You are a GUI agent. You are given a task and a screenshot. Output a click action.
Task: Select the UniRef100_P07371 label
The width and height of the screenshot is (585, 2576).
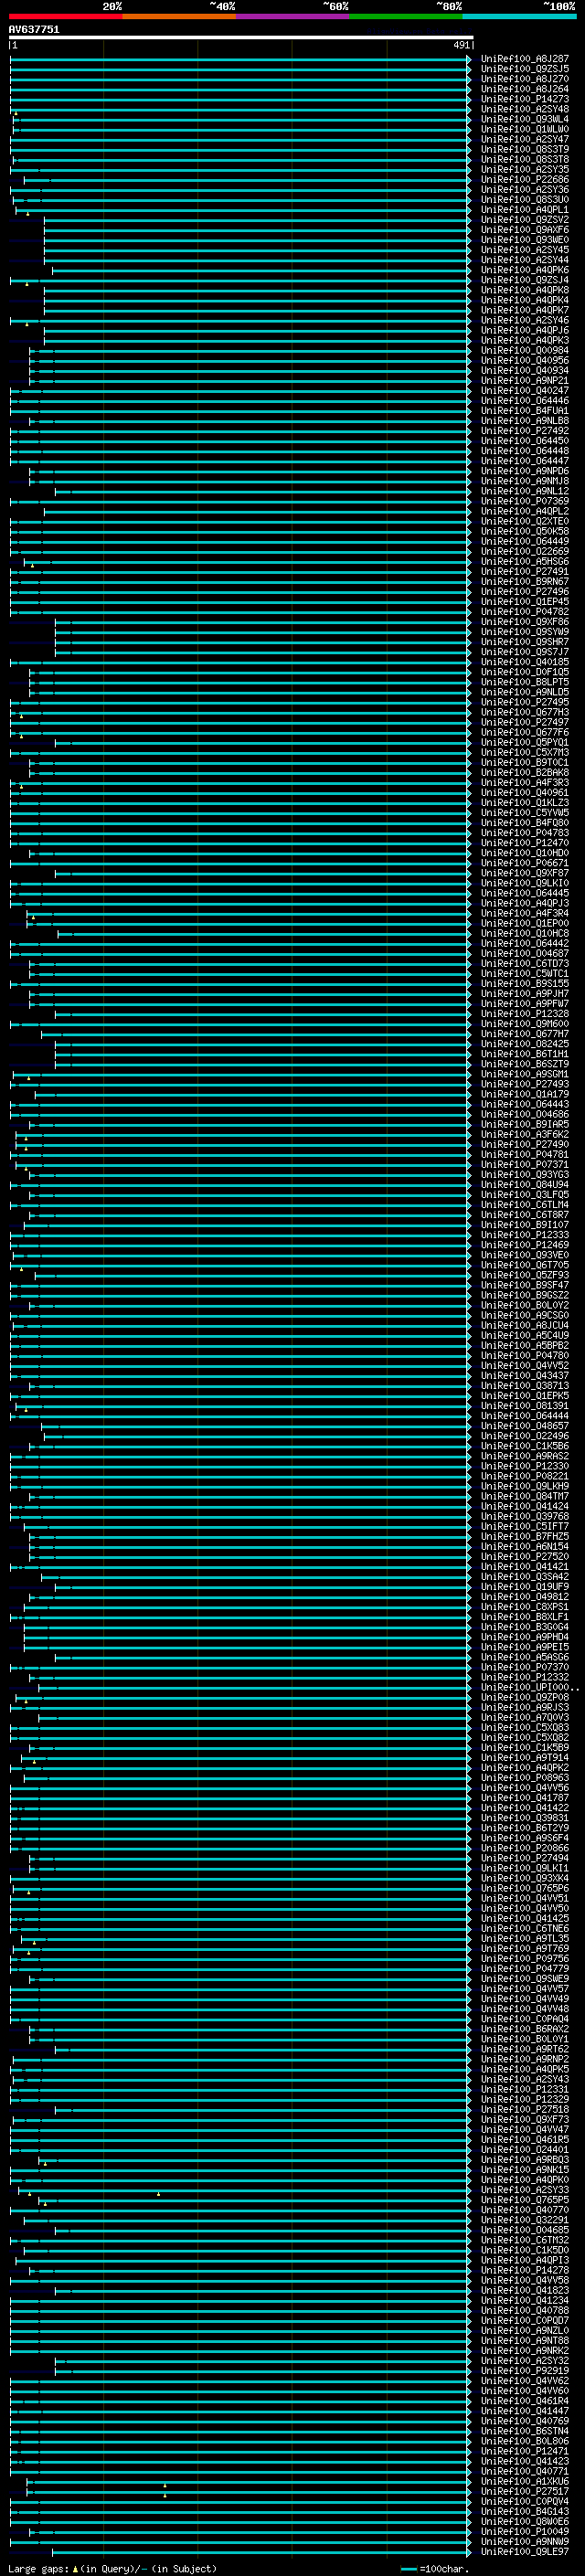tap(525, 1165)
